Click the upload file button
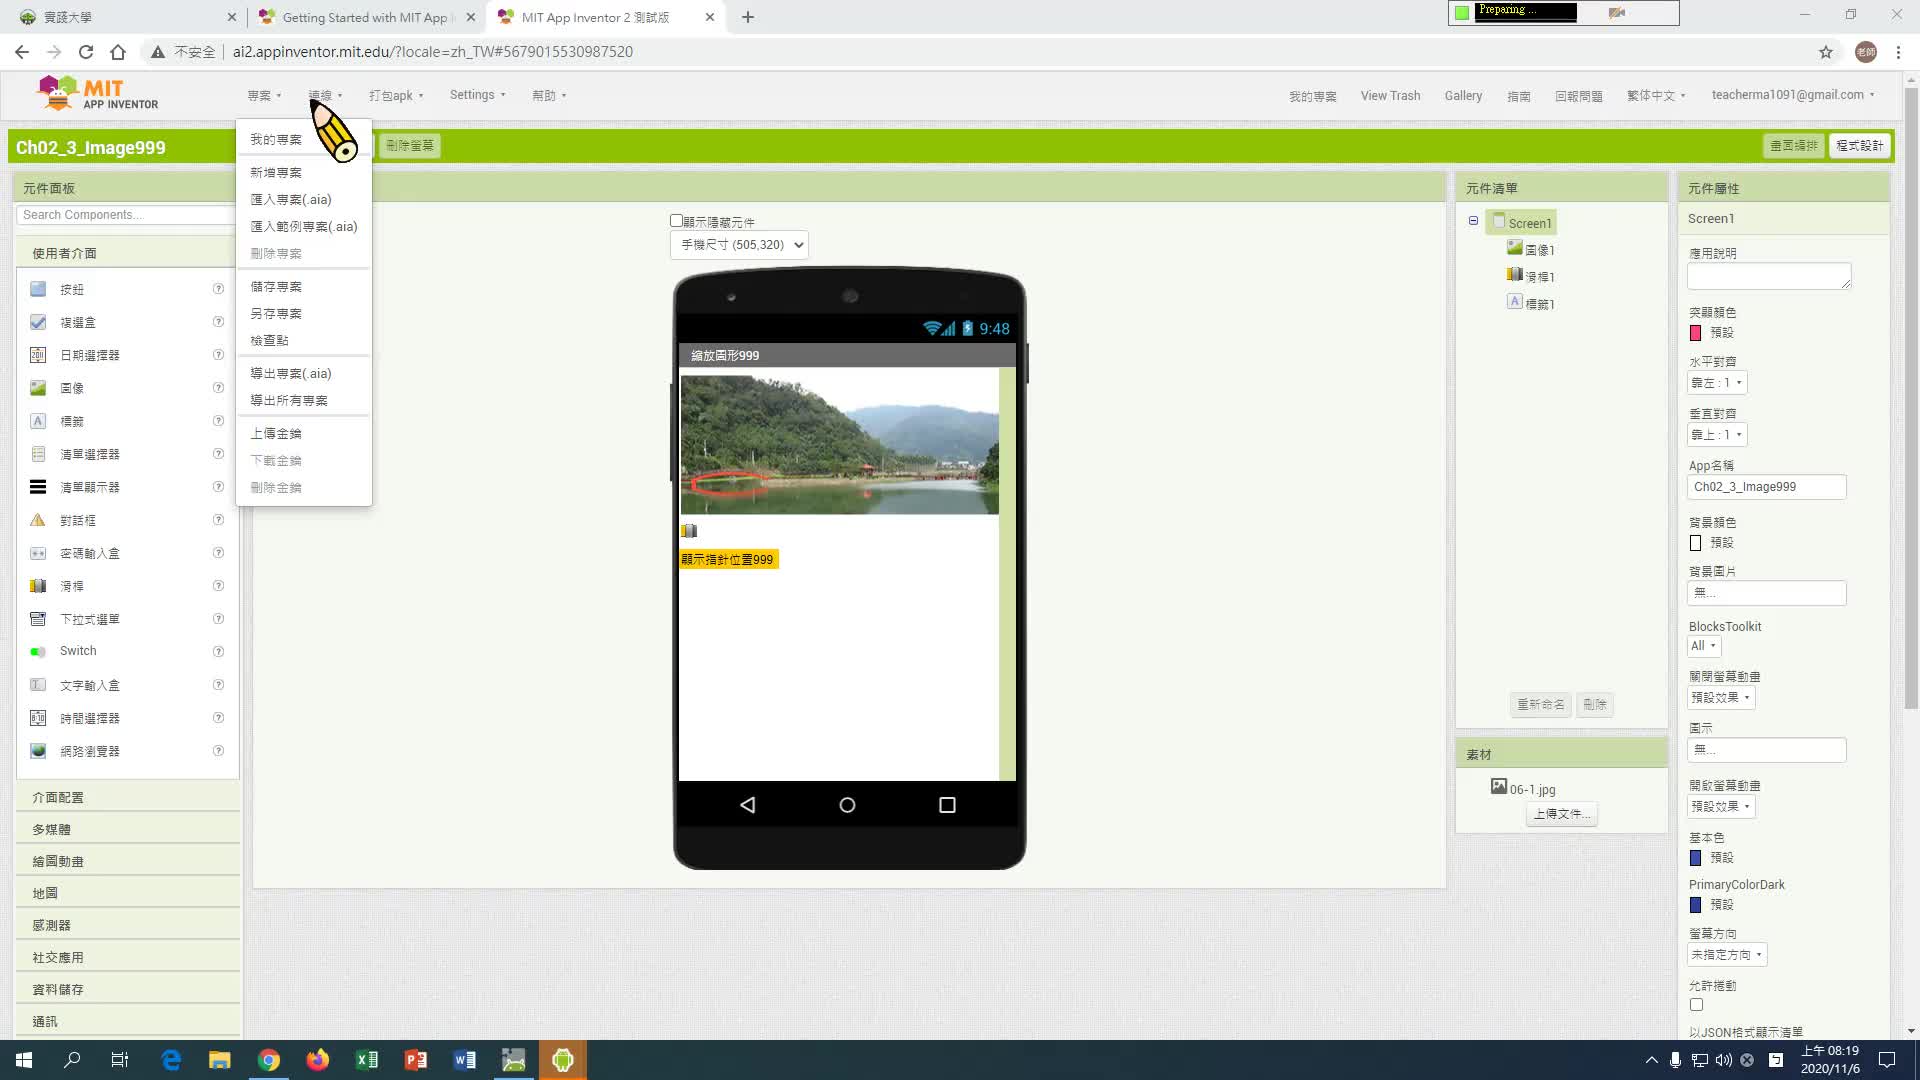The height and width of the screenshot is (1080, 1920). point(1561,814)
